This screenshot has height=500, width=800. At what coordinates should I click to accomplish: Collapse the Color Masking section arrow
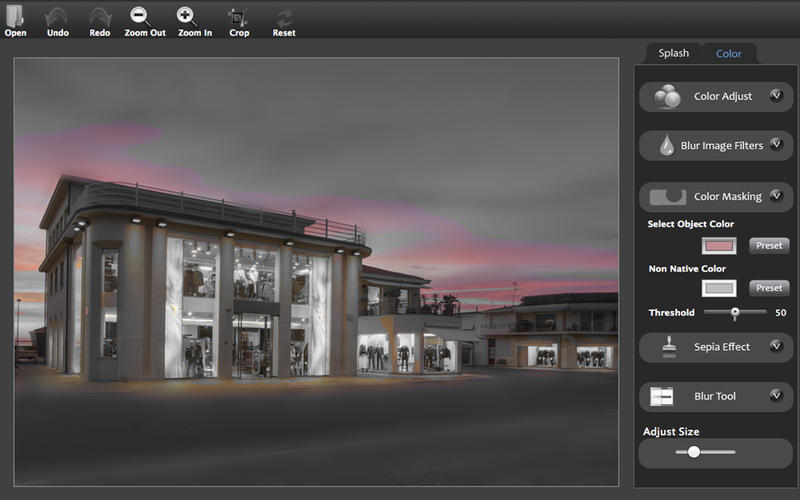pos(776,196)
